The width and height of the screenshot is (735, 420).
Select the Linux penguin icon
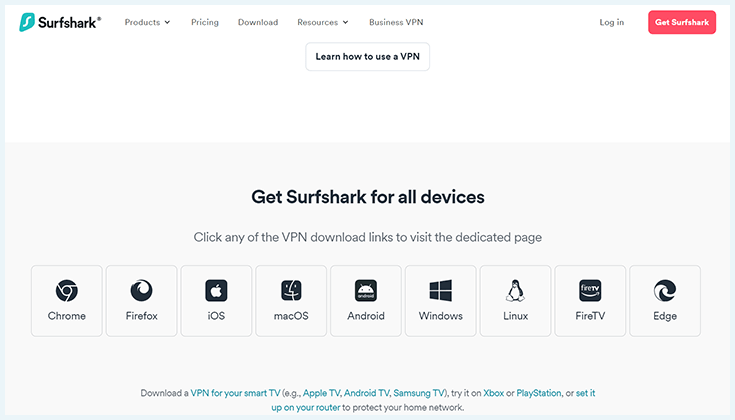(515, 291)
